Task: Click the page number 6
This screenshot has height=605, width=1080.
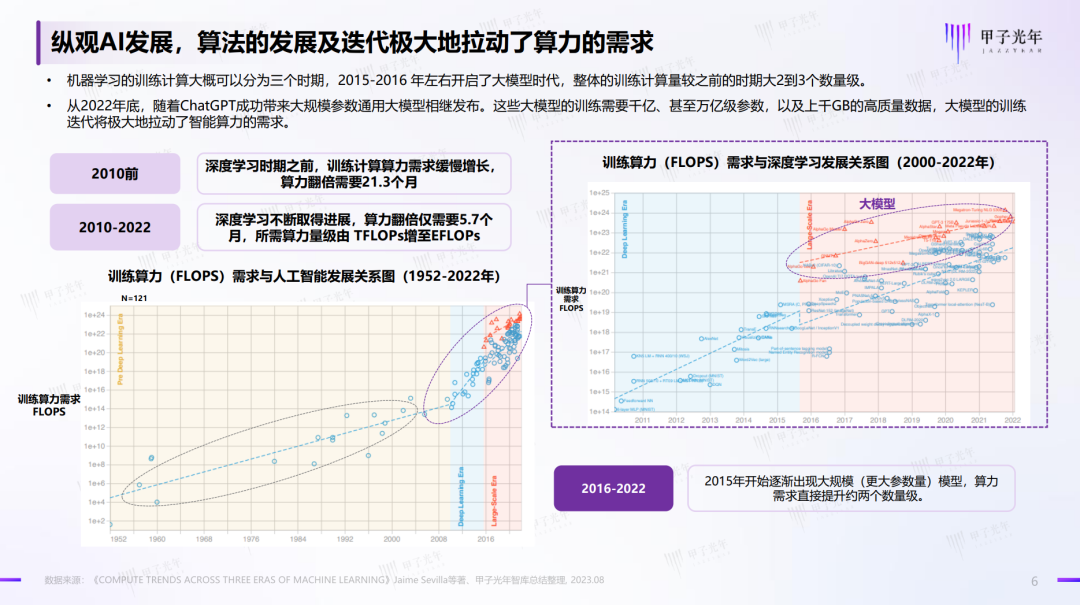Action: point(1035,581)
